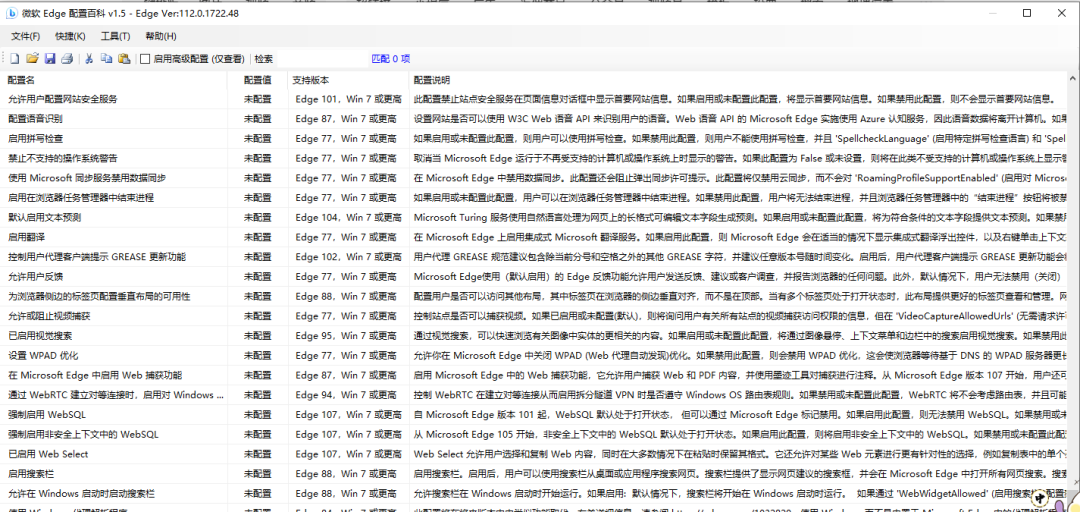
Task: Sort by the 配置说明 column header
Action: [740, 80]
